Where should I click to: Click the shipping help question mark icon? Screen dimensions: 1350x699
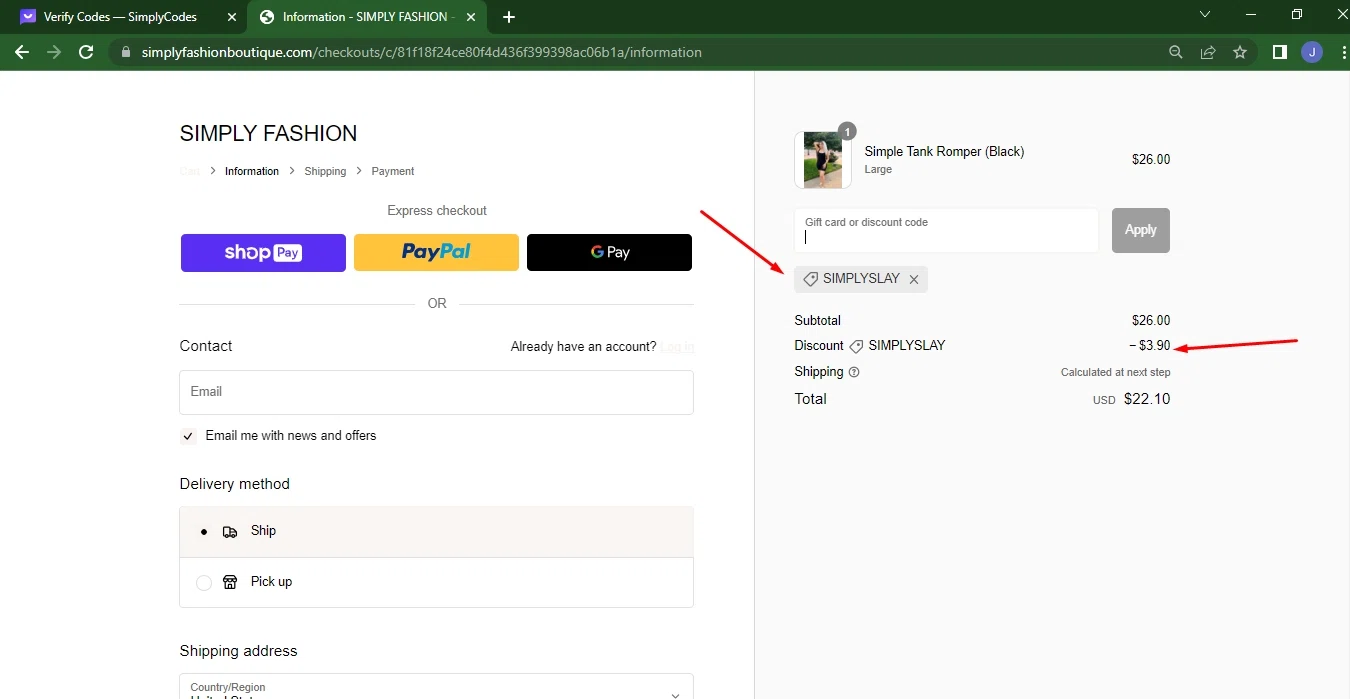tap(854, 372)
